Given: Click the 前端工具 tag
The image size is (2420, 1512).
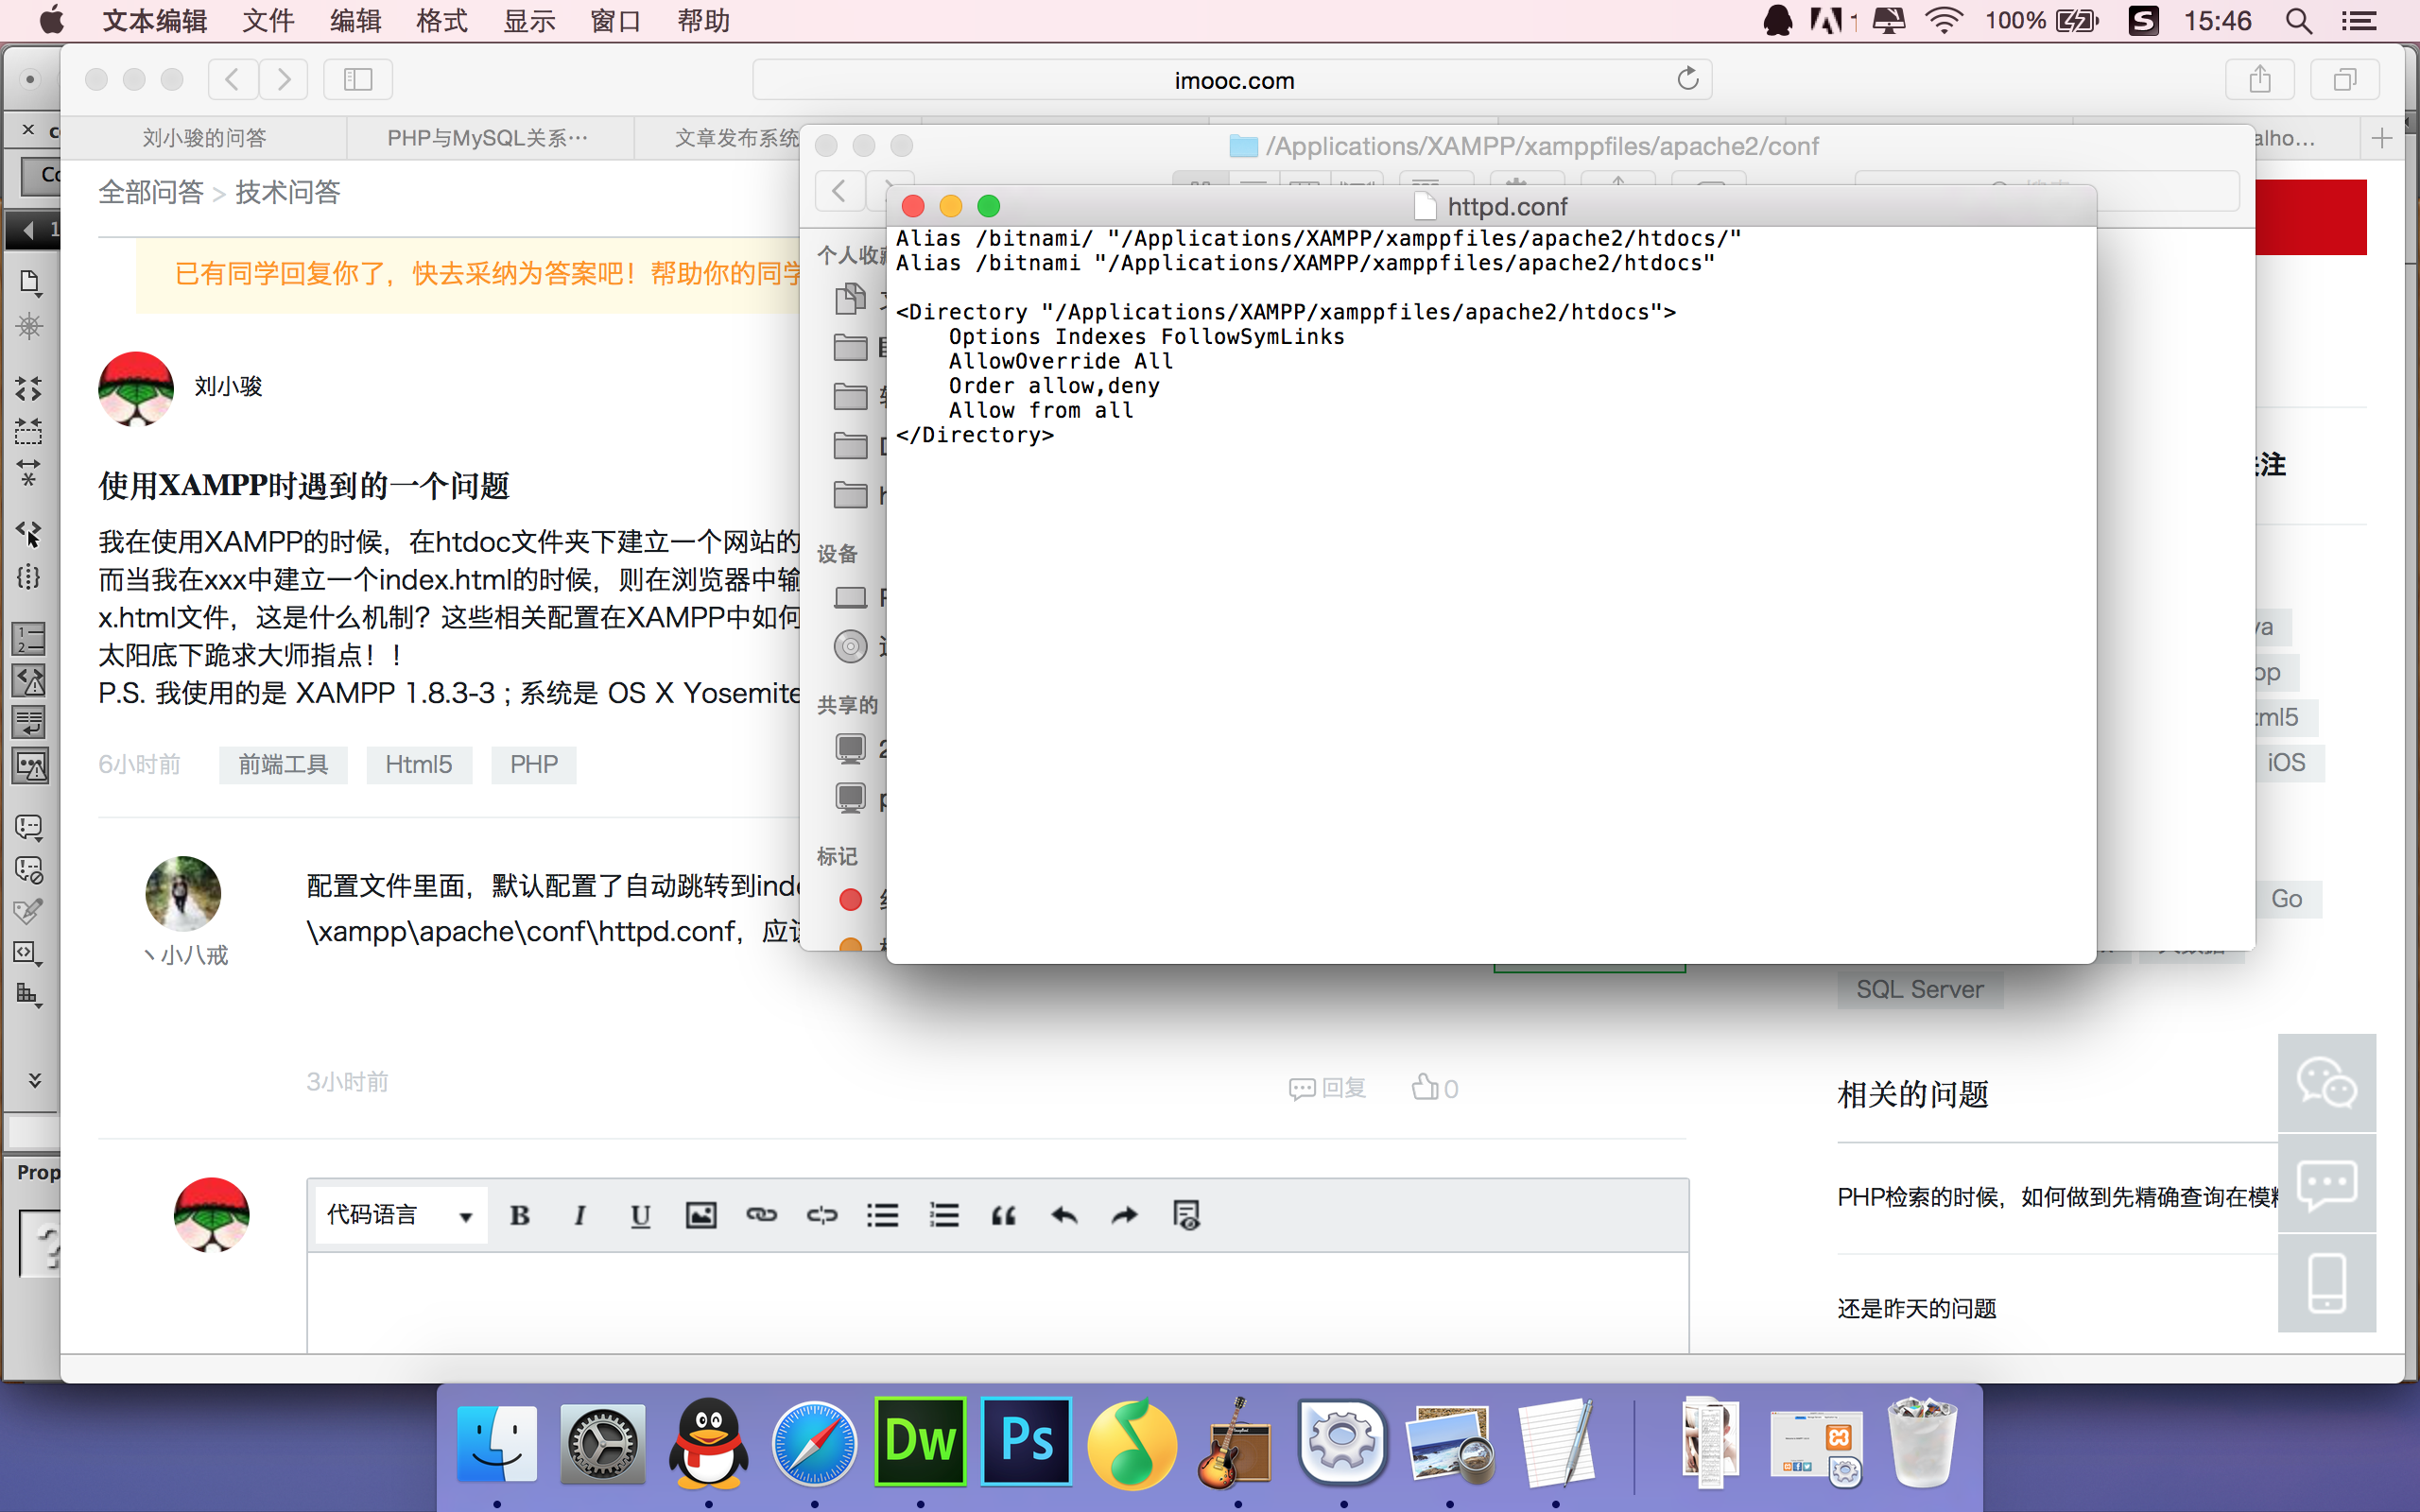Looking at the screenshot, I should point(283,764).
